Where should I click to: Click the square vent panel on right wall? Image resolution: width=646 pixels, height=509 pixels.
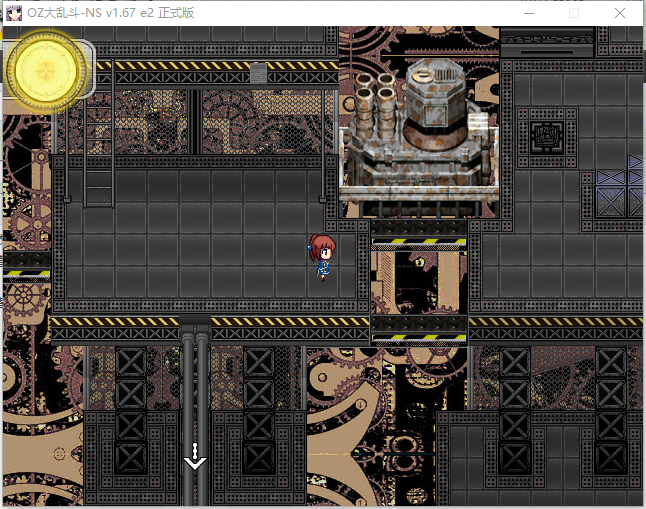[x=547, y=135]
